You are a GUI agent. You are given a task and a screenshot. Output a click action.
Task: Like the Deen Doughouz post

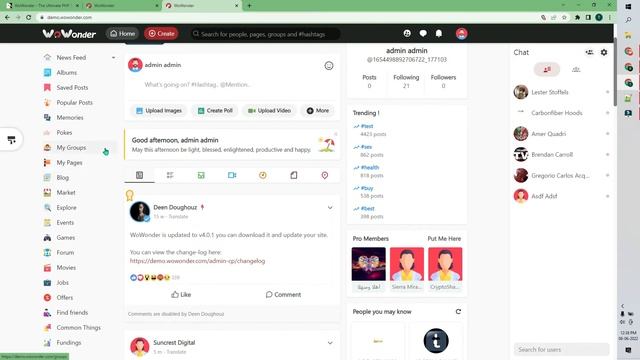click(x=181, y=295)
